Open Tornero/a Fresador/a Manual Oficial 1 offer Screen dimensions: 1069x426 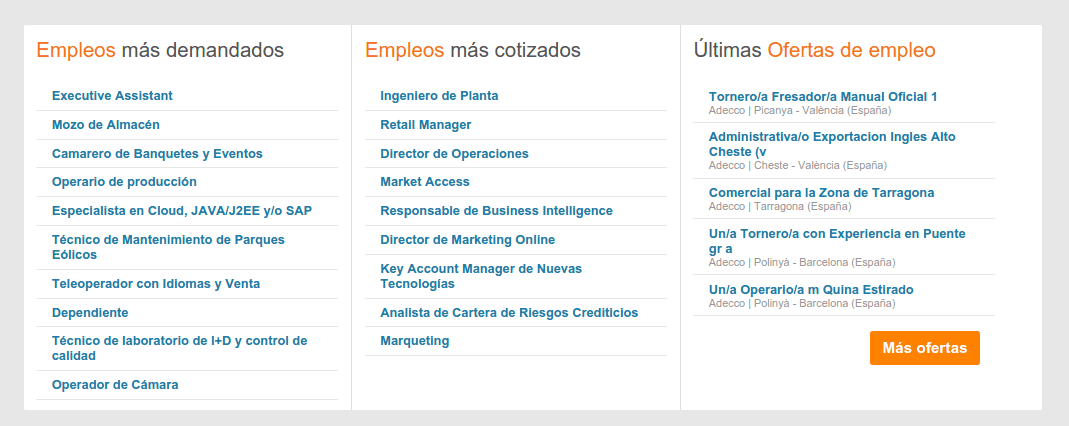[x=823, y=97]
